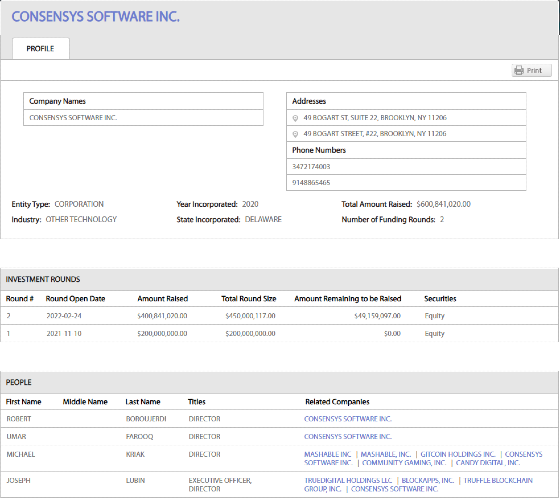
Task: Click the Consensys Software Inc. page title
Action: click(x=95, y=17)
